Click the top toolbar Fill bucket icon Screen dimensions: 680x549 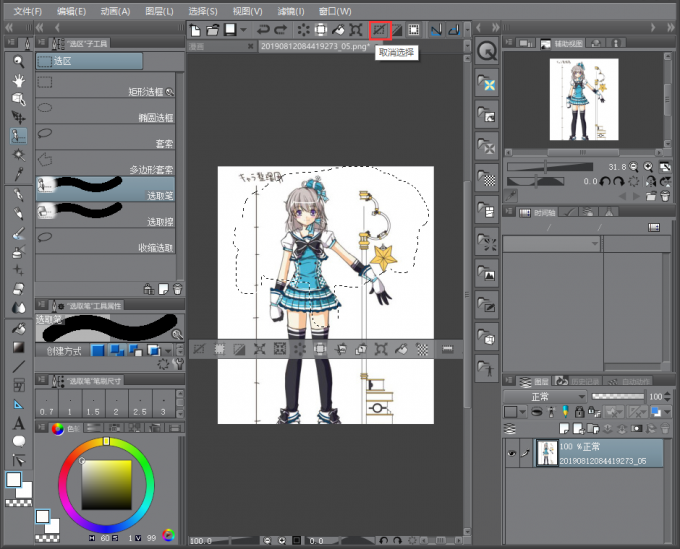tap(338, 30)
